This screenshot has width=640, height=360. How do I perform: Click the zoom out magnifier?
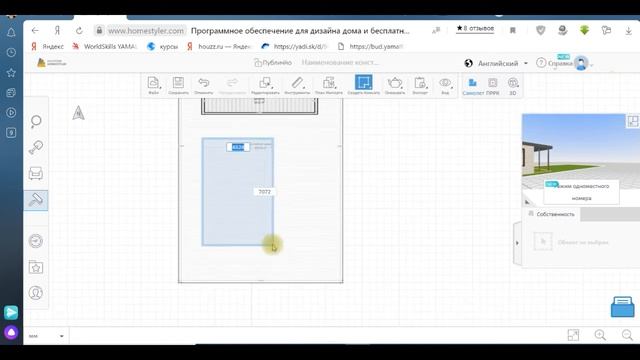coord(627,335)
